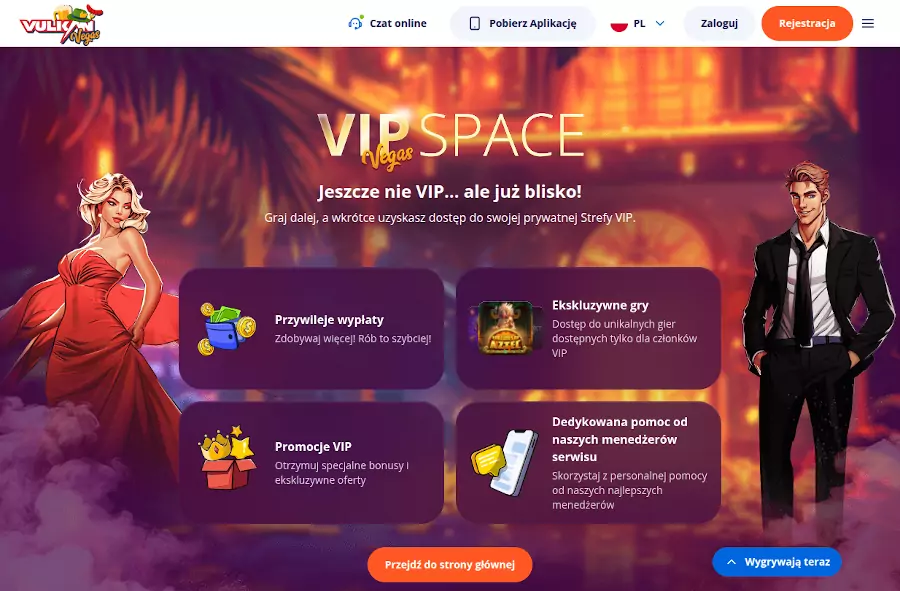Click the VIP Space Vegas banner logo
The image size is (900, 591).
[x=451, y=140]
